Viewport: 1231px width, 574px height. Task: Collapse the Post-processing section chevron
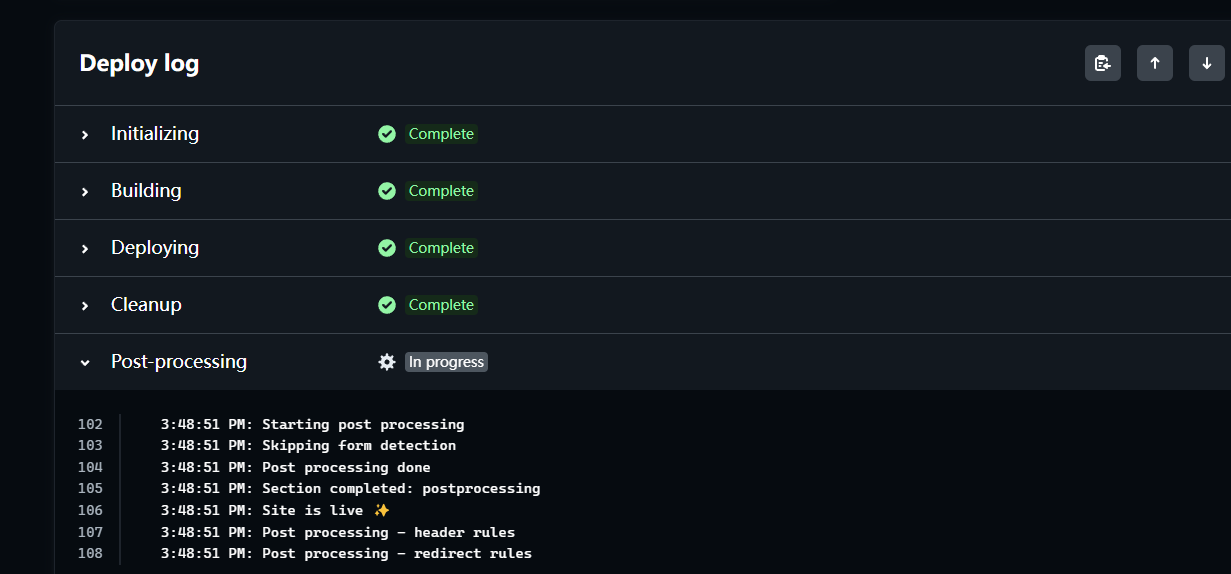point(85,362)
